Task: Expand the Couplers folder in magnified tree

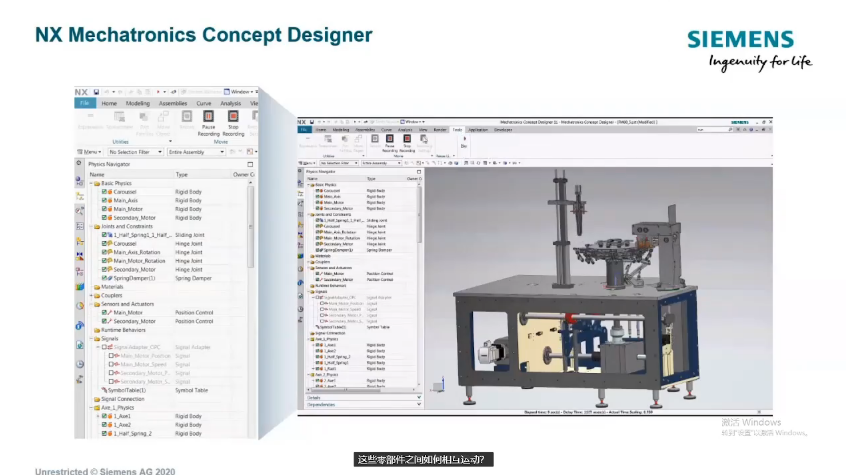Action: (91, 296)
